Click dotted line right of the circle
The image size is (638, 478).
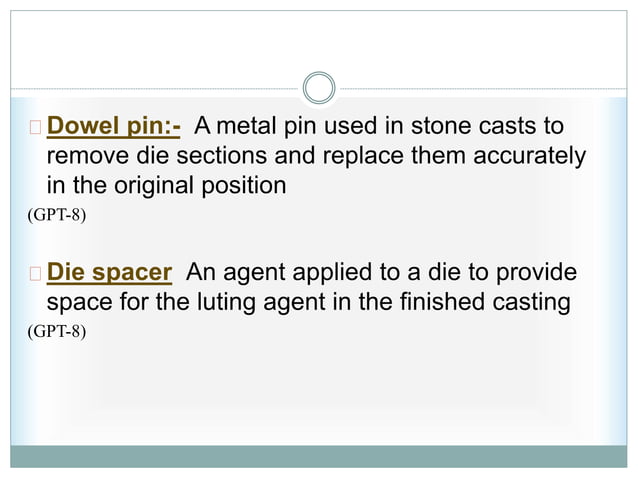pyautogui.click(x=480, y=88)
